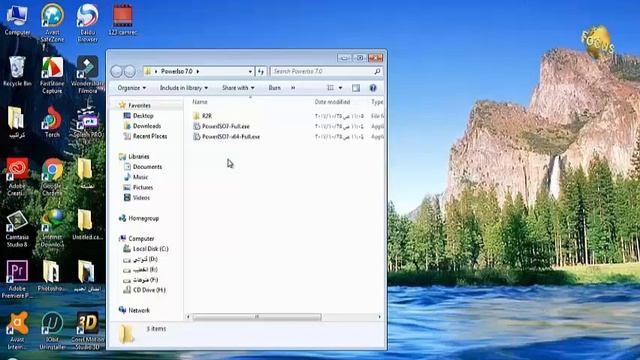
Task: Launch Internet Download Manager shortcut
Action: 52,229
